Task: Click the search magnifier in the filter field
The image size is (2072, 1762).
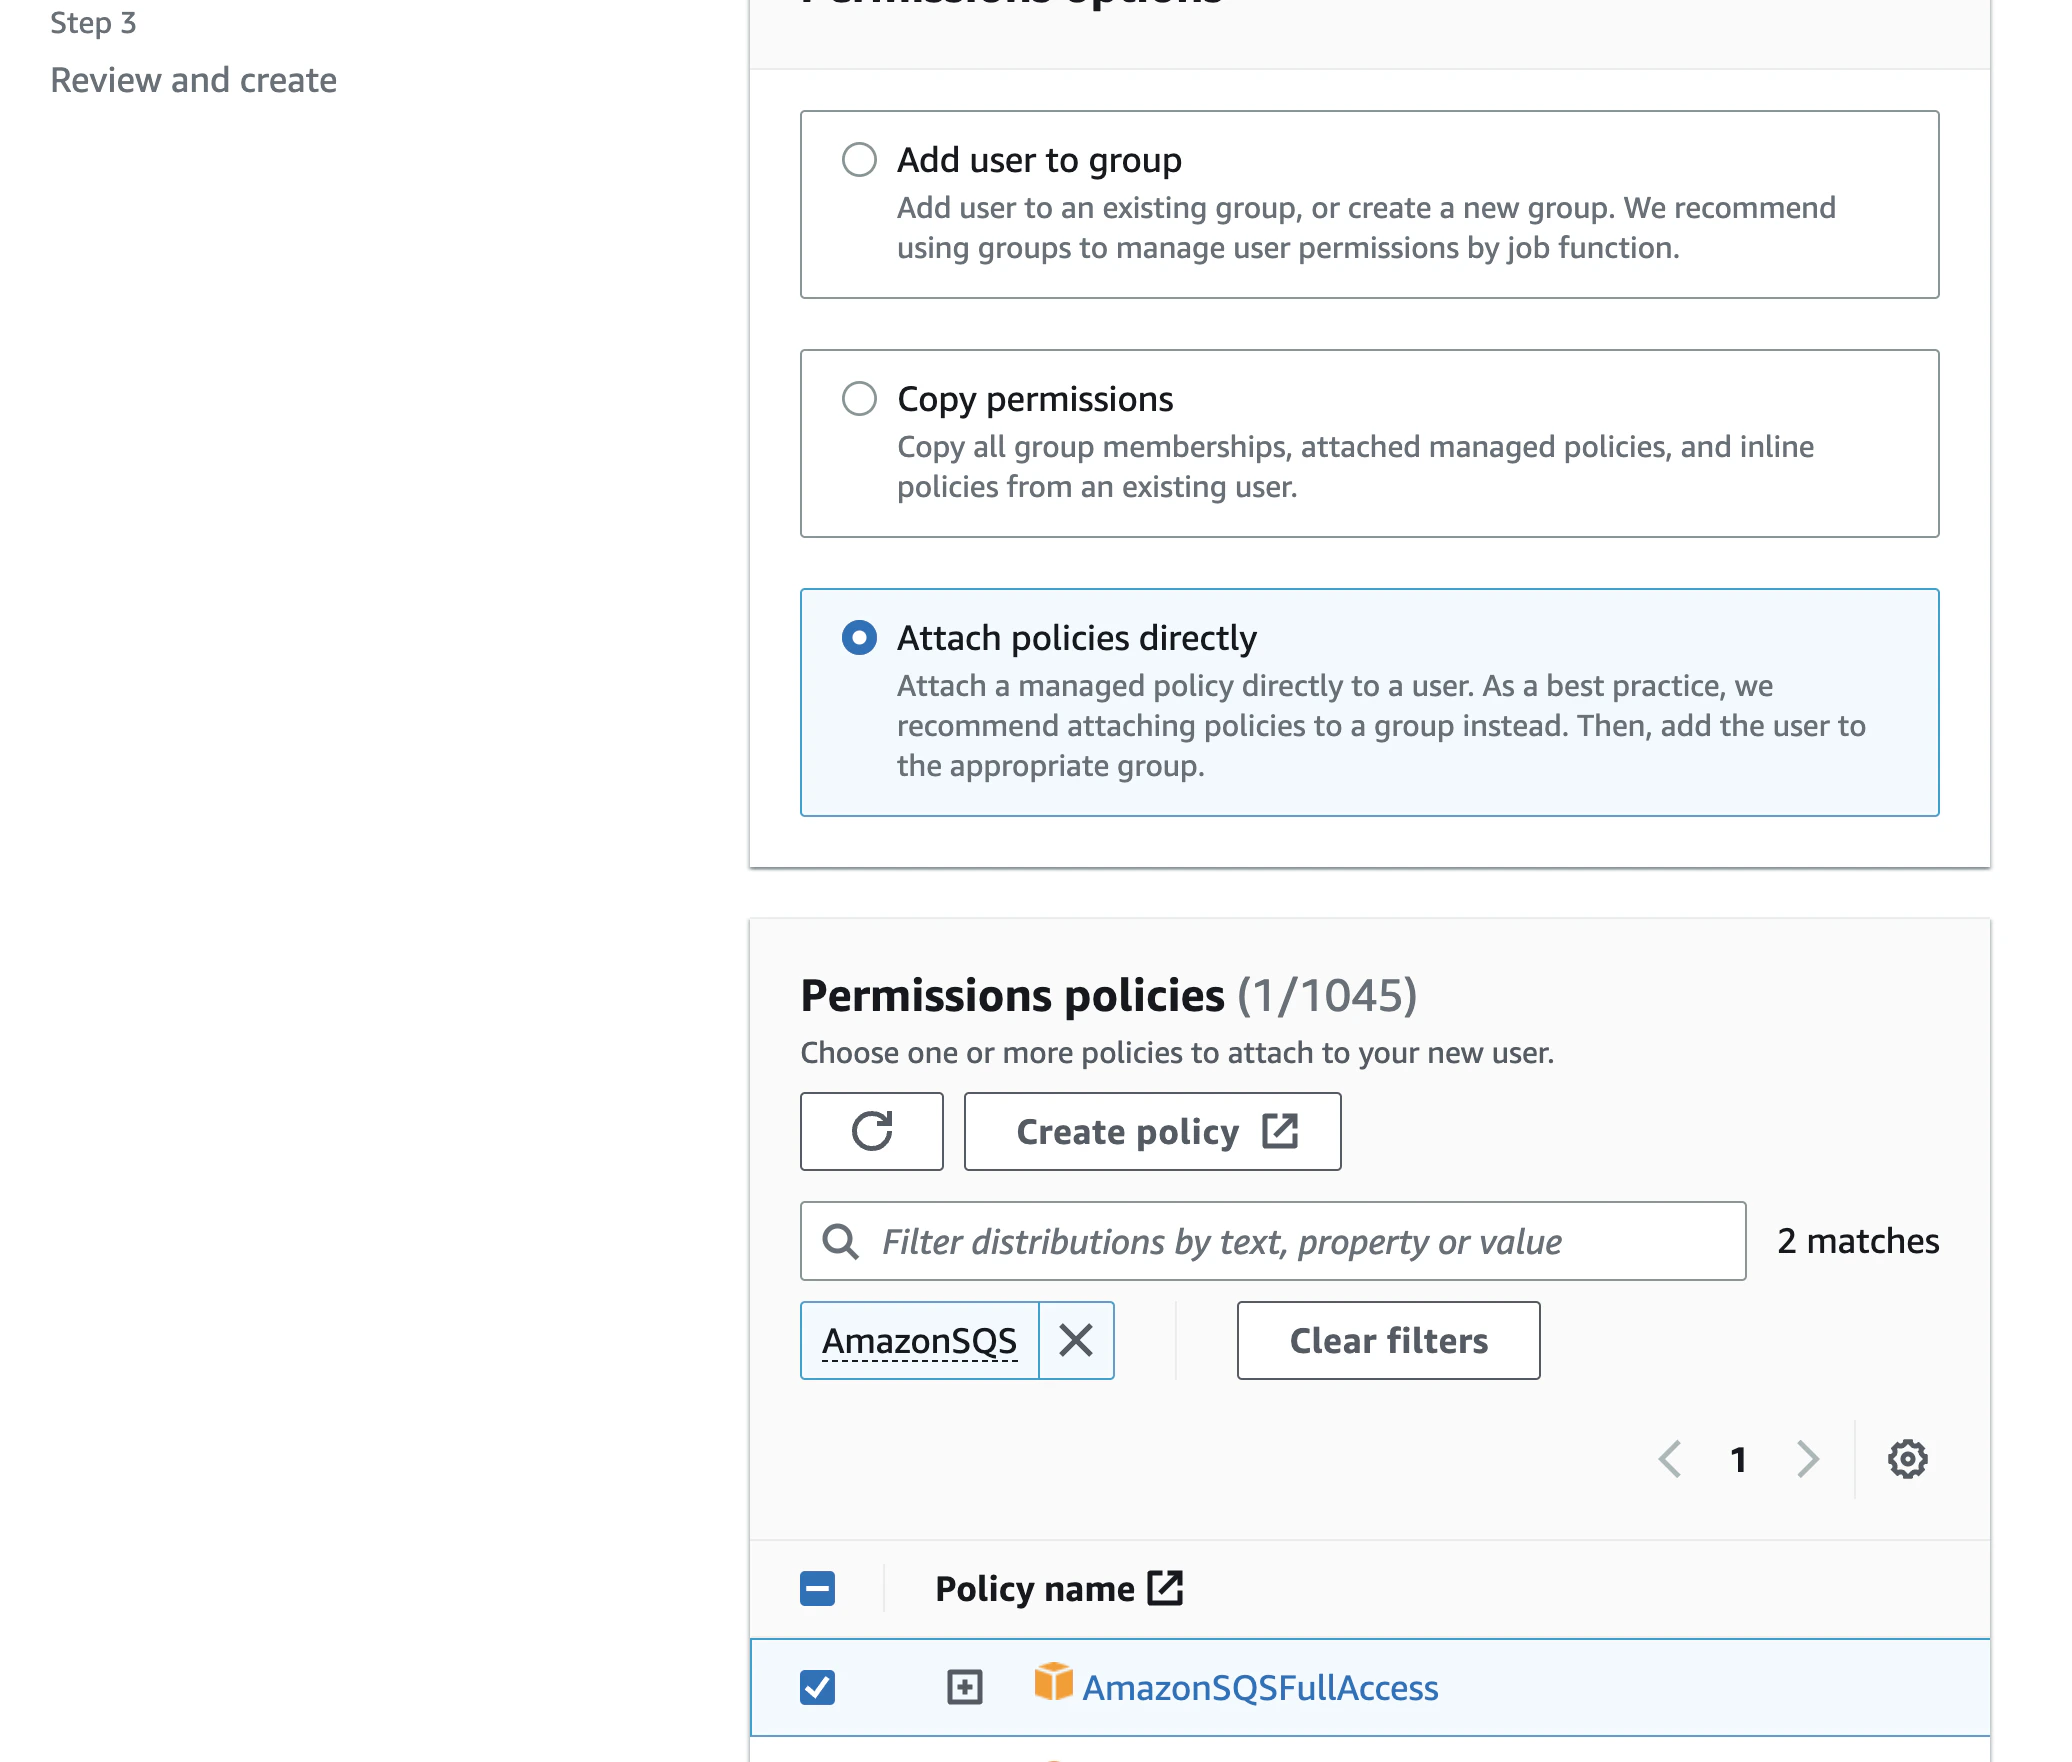Action: point(839,1241)
